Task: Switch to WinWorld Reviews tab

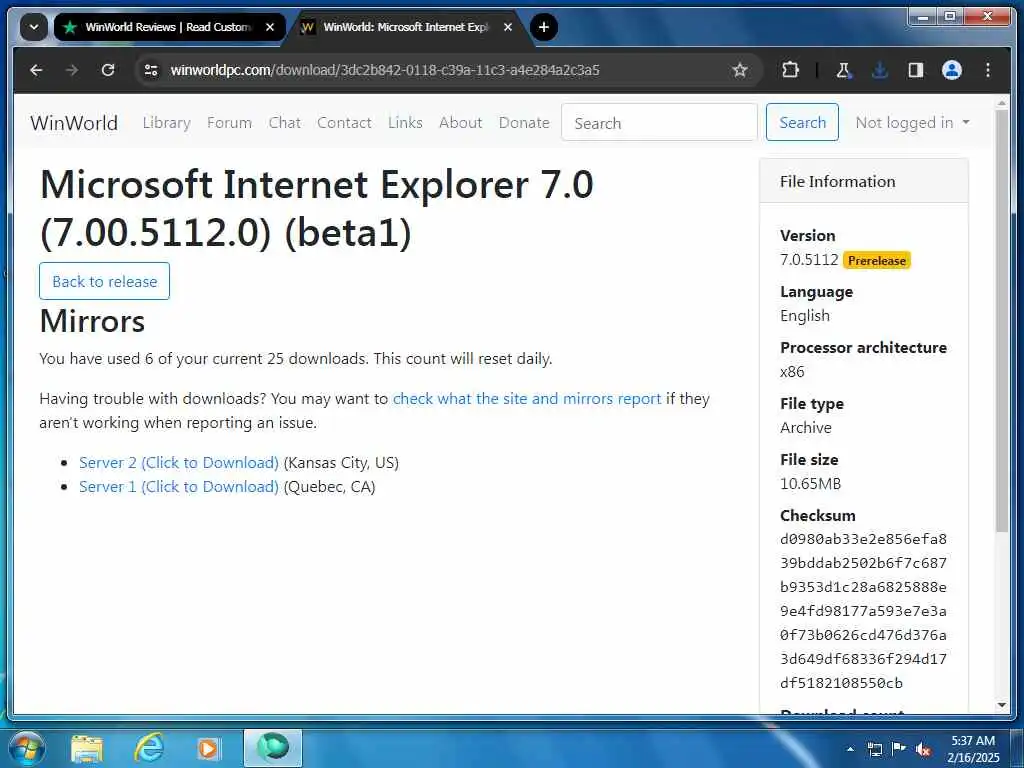Action: pos(167,27)
